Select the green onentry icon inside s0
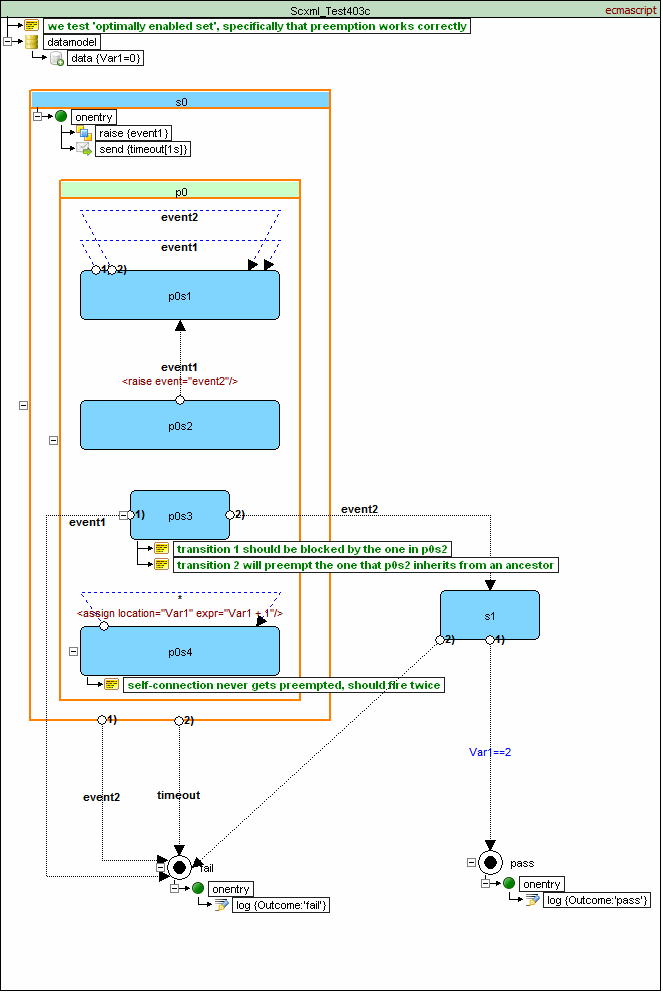Viewport: 663px width, 993px height. pyautogui.click(x=61, y=117)
